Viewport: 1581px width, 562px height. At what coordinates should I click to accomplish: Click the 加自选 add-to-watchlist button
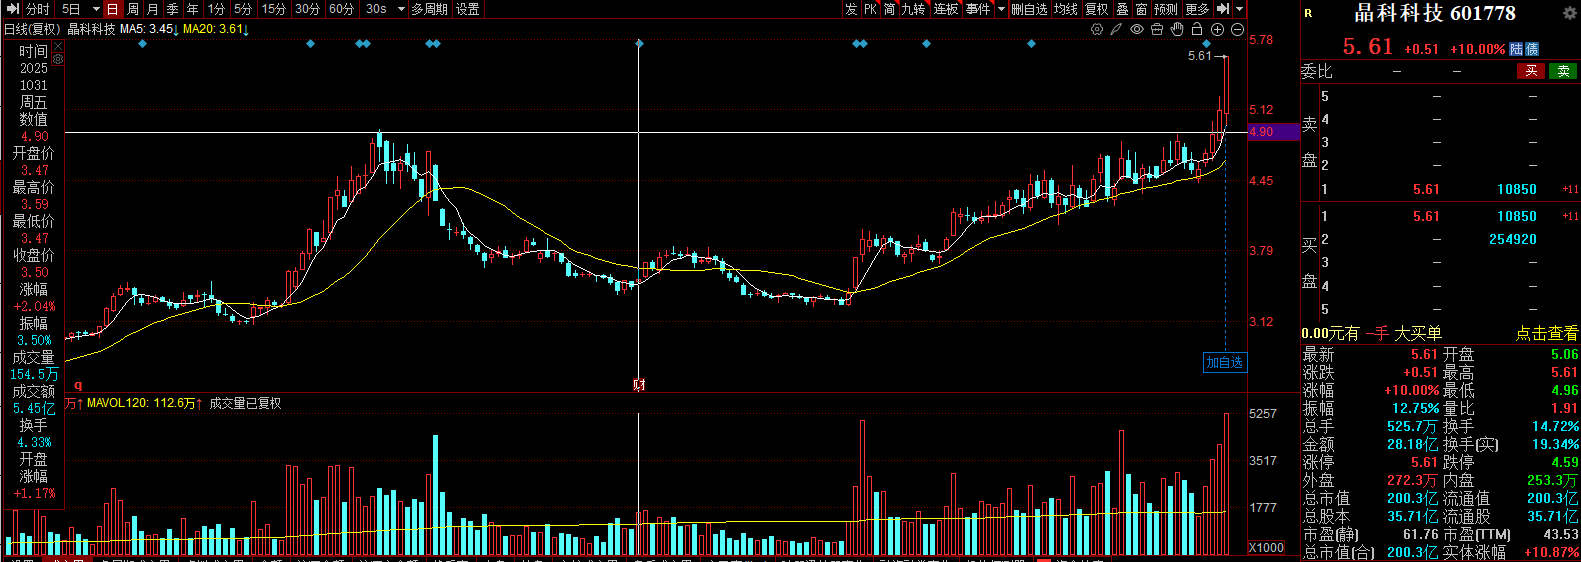point(1224,362)
